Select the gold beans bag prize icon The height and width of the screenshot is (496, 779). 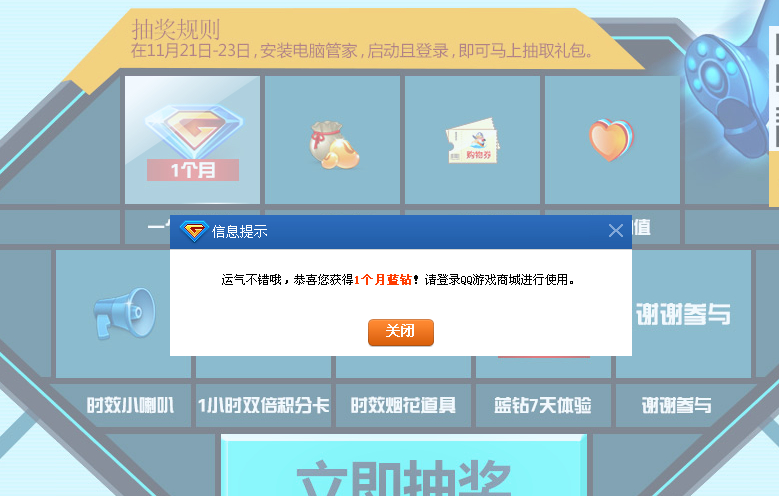click(x=333, y=145)
